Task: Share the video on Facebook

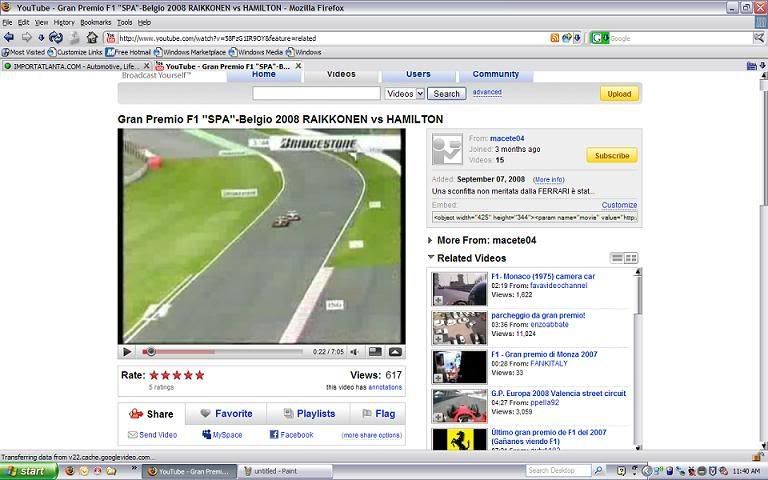Action: coord(291,435)
